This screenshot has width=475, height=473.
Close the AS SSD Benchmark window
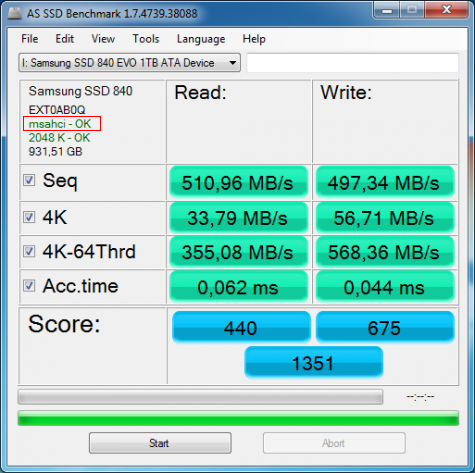(446, 10)
